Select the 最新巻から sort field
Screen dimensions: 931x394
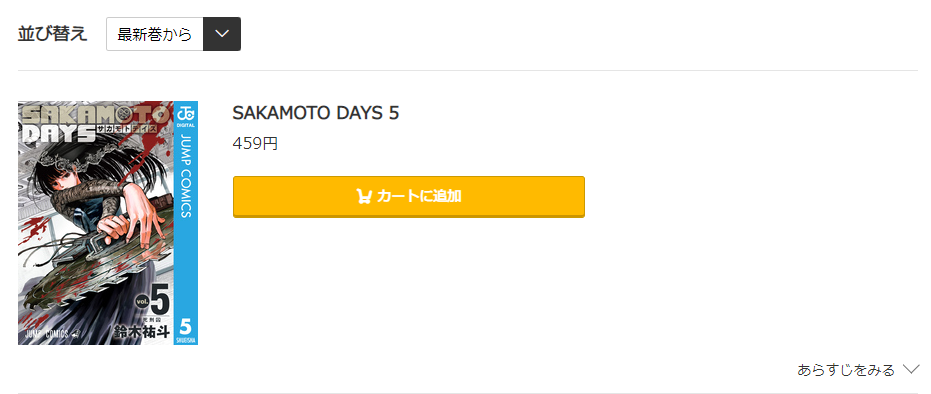tap(155, 34)
